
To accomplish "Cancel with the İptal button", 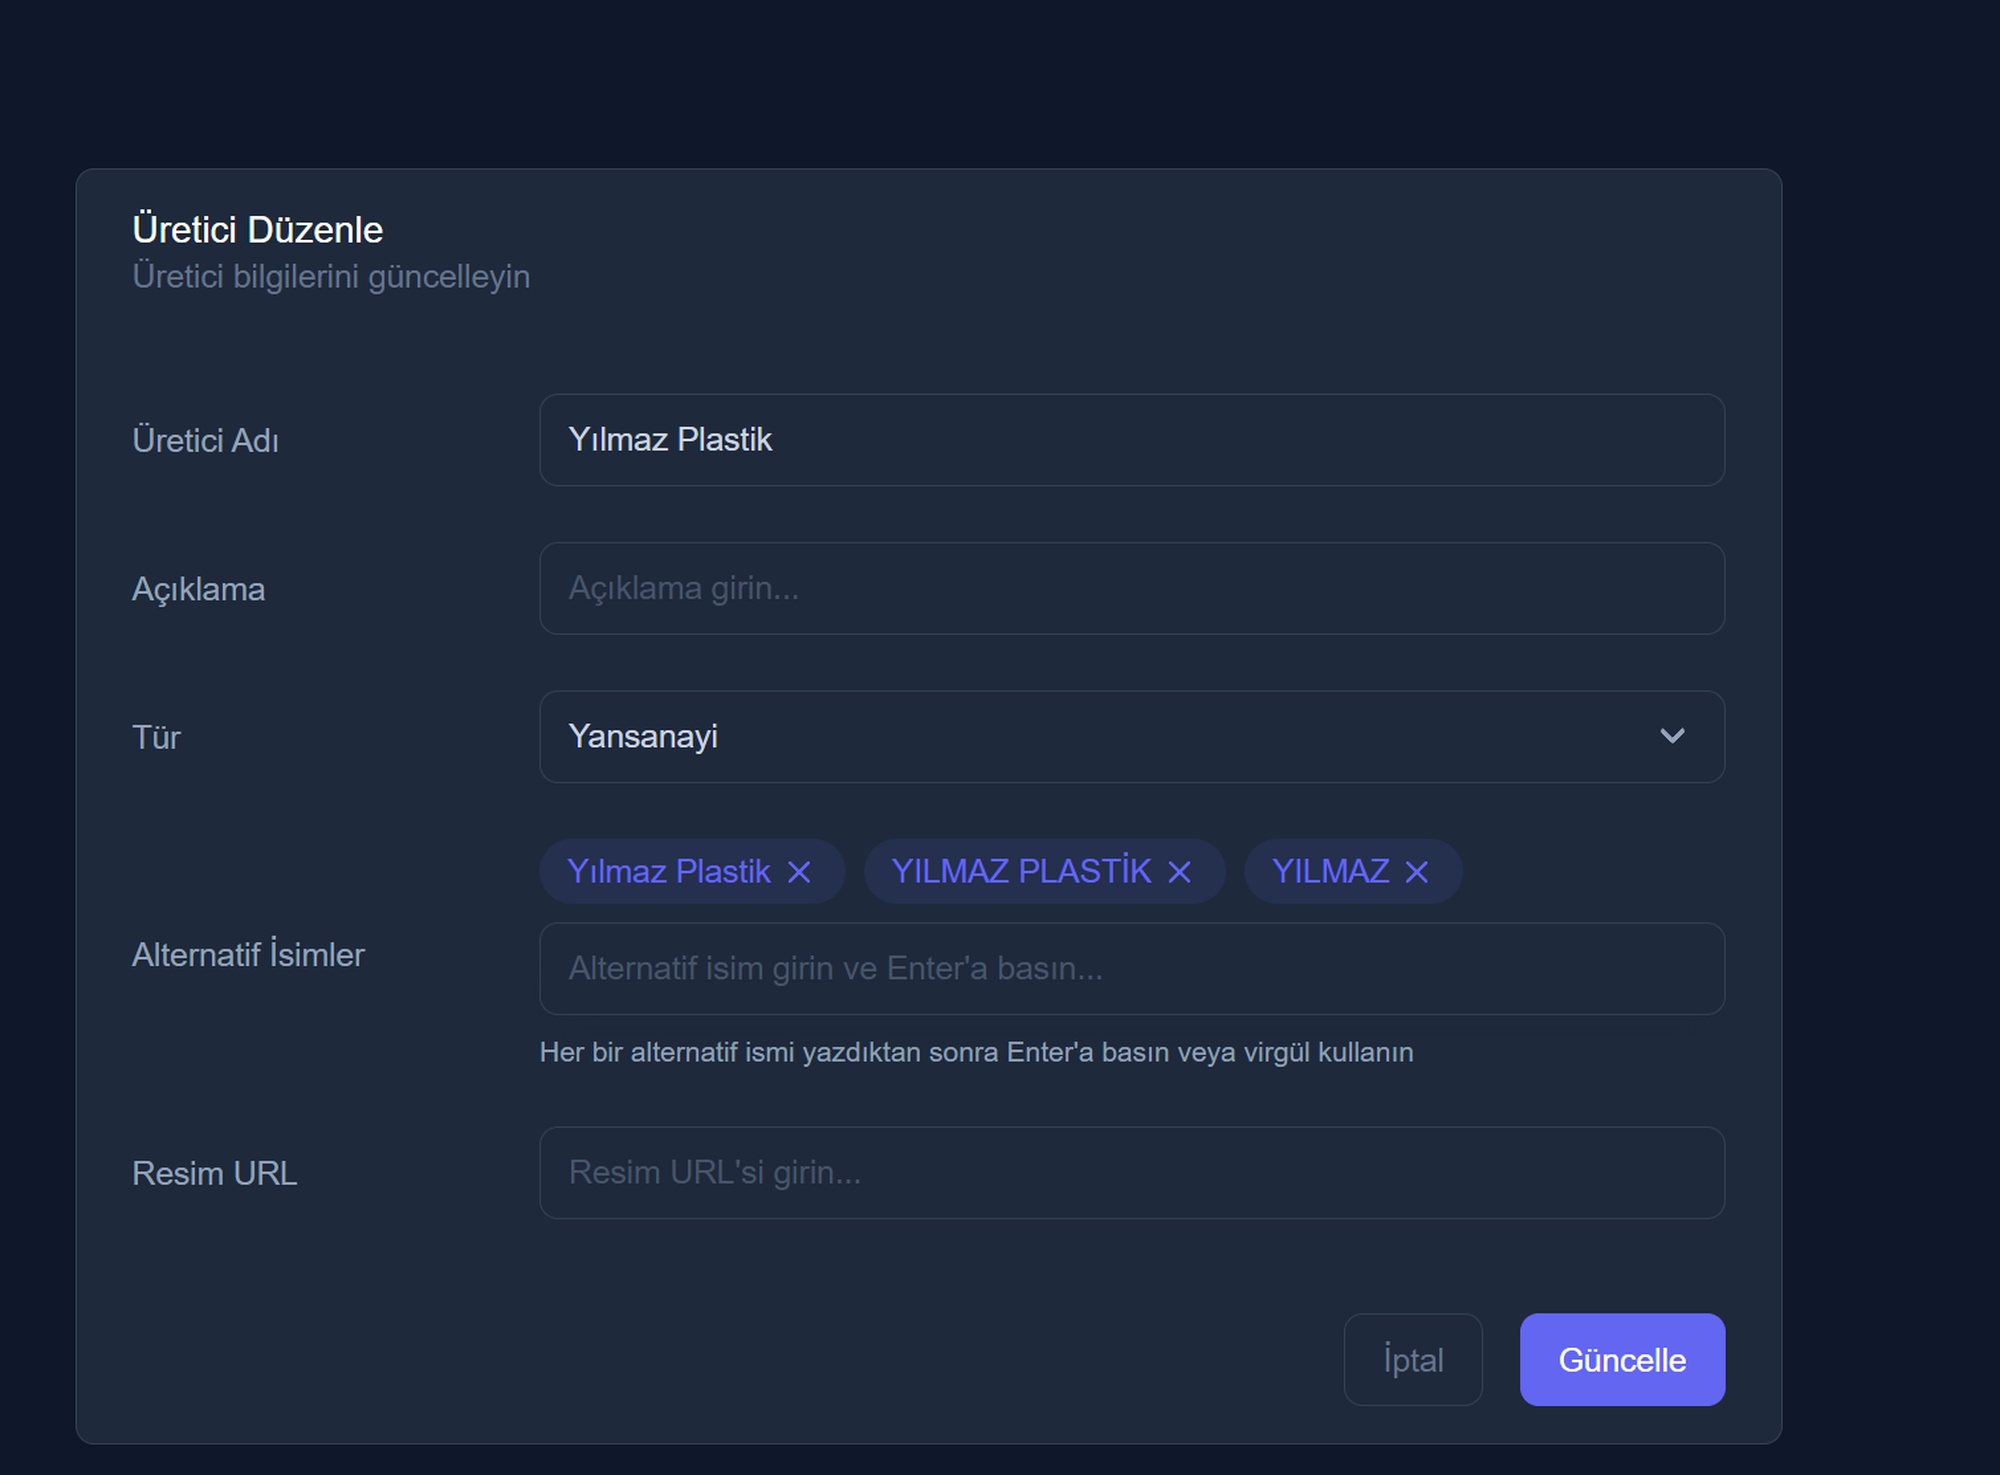I will point(1413,1359).
